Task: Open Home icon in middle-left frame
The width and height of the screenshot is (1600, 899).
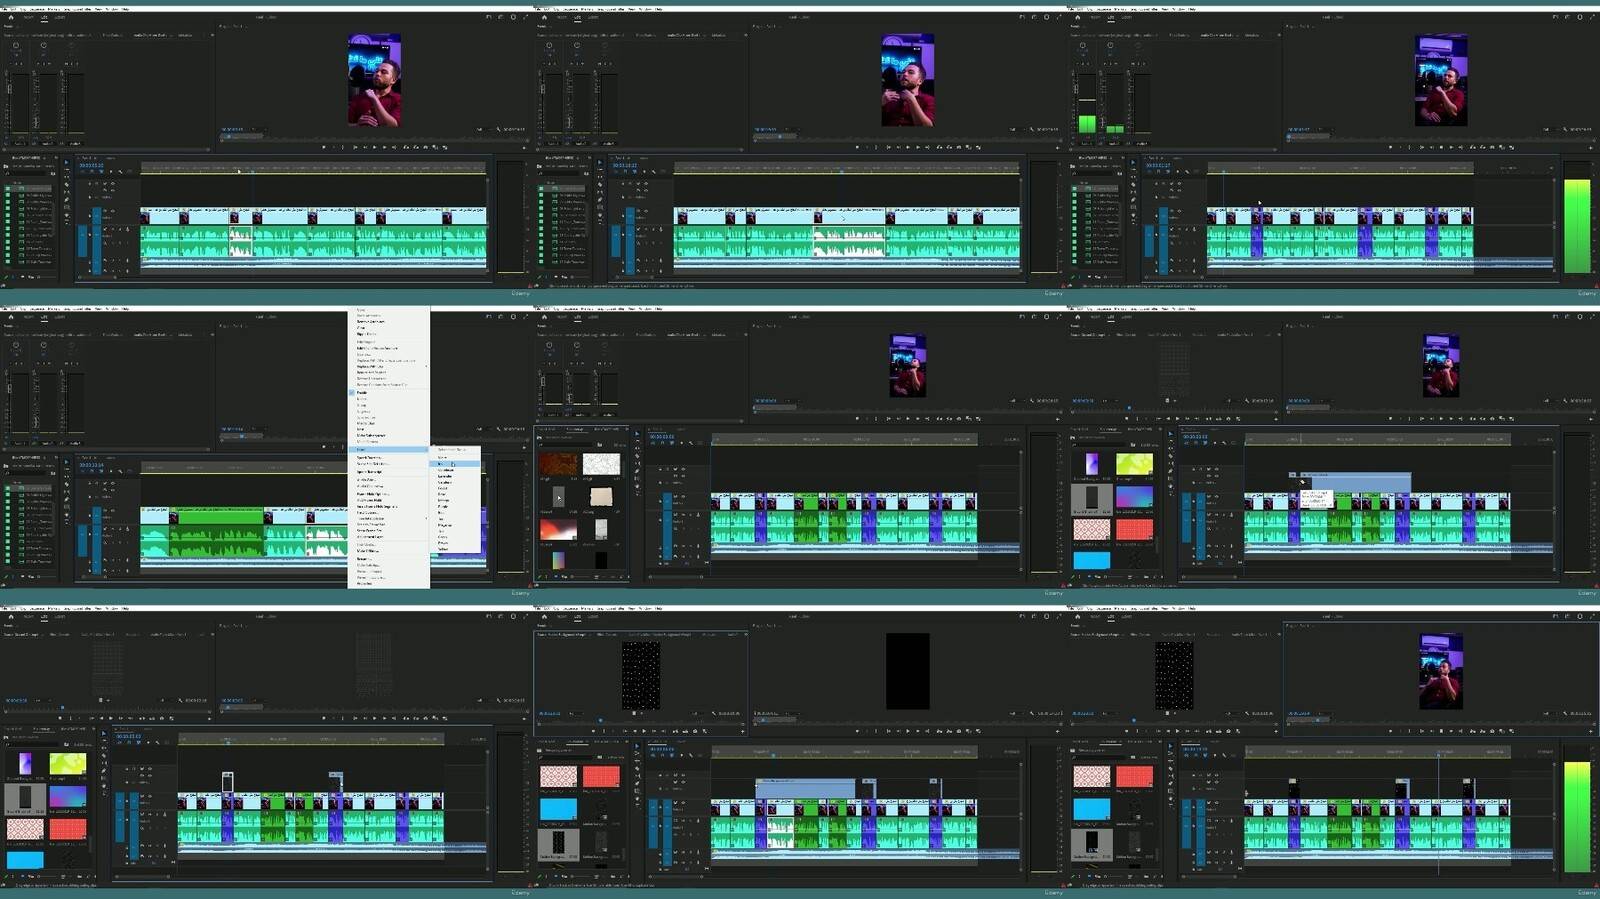Action: 11,317
